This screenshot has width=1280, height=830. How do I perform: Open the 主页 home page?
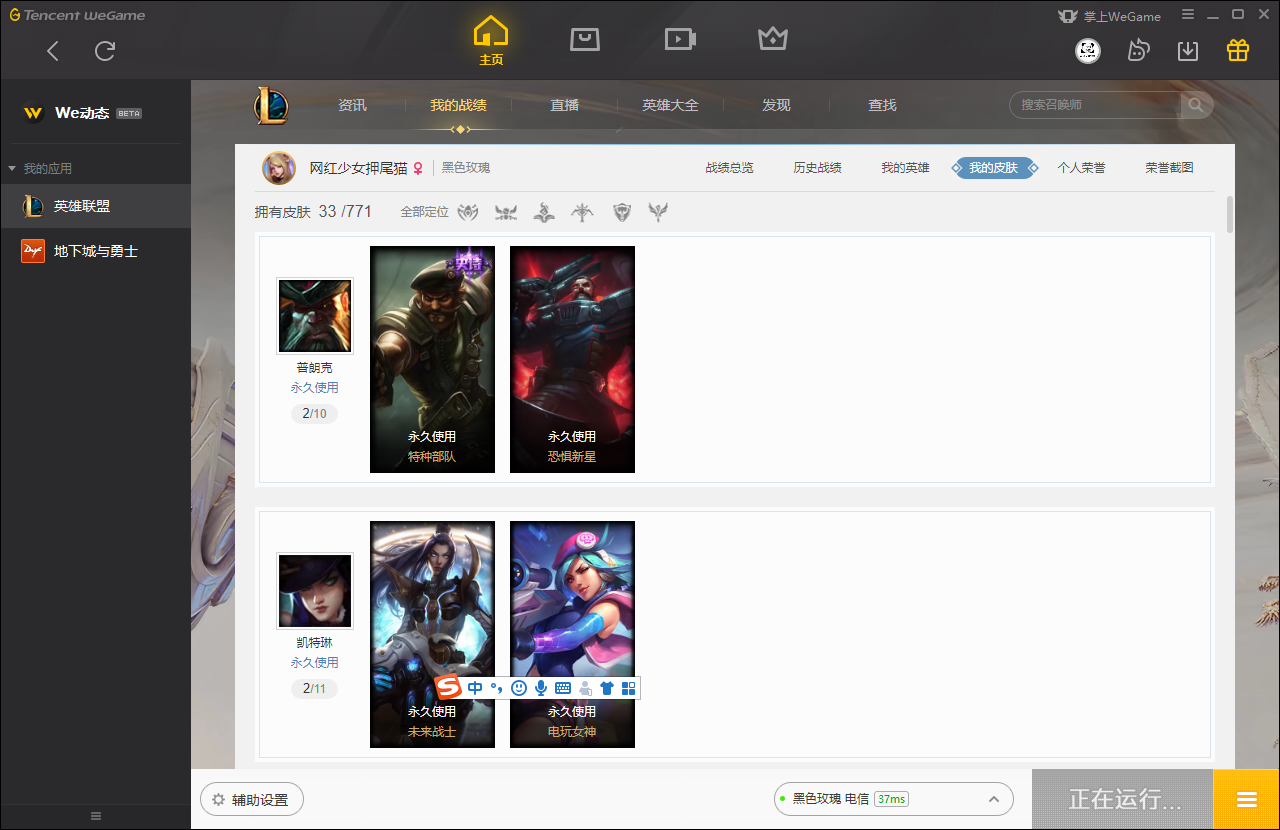click(x=490, y=40)
